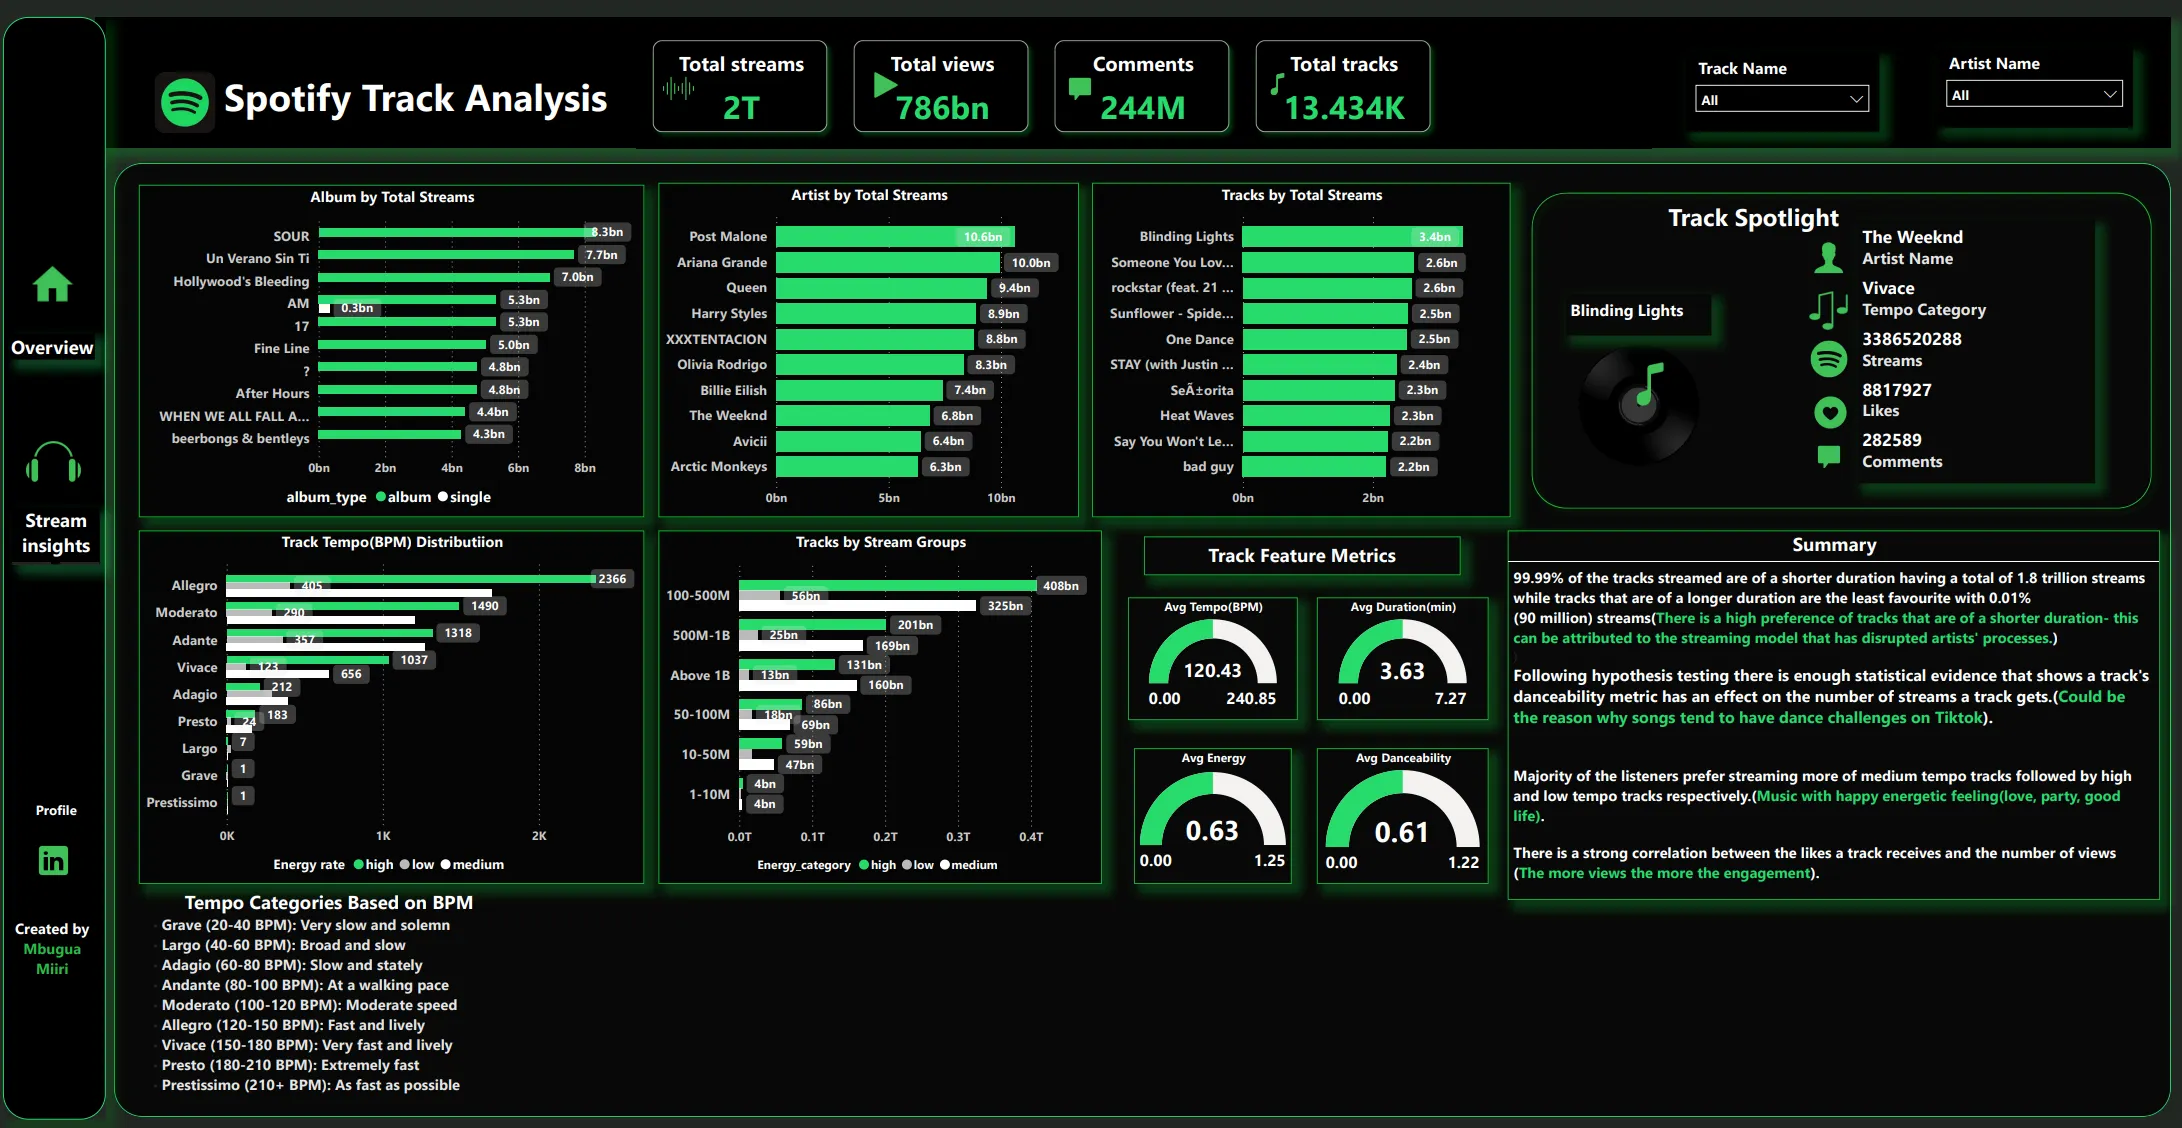Click the Spotify logo icon in header

pyautogui.click(x=185, y=102)
